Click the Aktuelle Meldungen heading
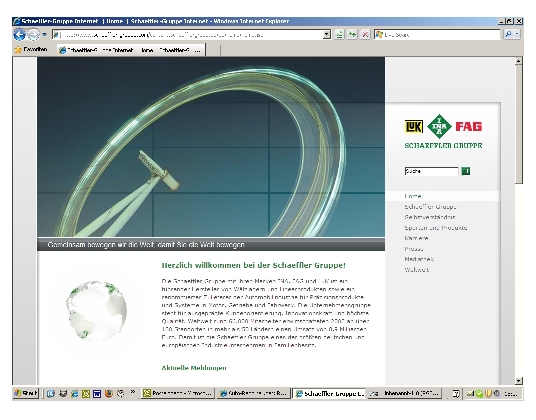Viewport: 536px width, 420px height. click(x=194, y=368)
